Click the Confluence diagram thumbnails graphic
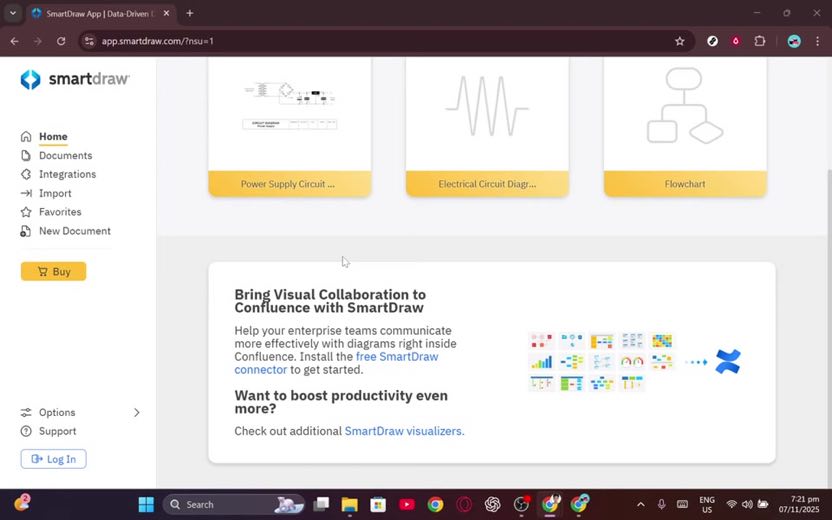The image size is (832, 520). [602, 361]
